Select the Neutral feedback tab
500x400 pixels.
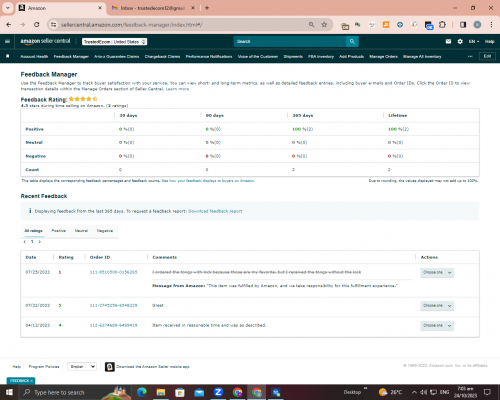click(x=81, y=231)
